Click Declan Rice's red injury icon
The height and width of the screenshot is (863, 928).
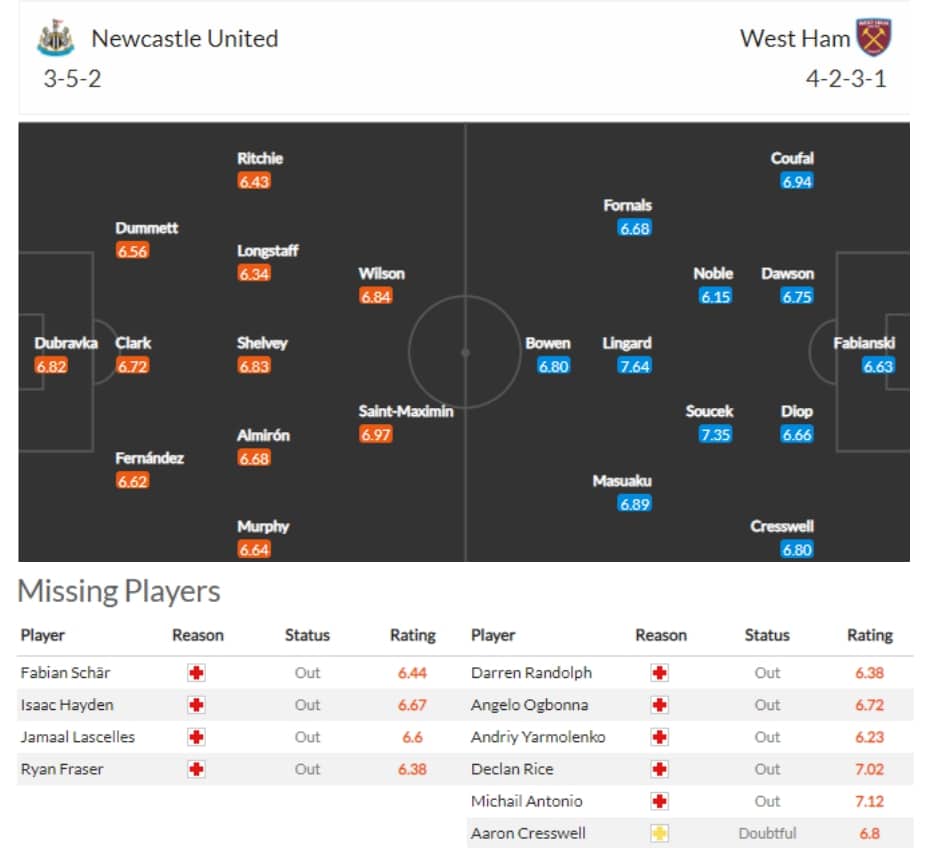(659, 769)
